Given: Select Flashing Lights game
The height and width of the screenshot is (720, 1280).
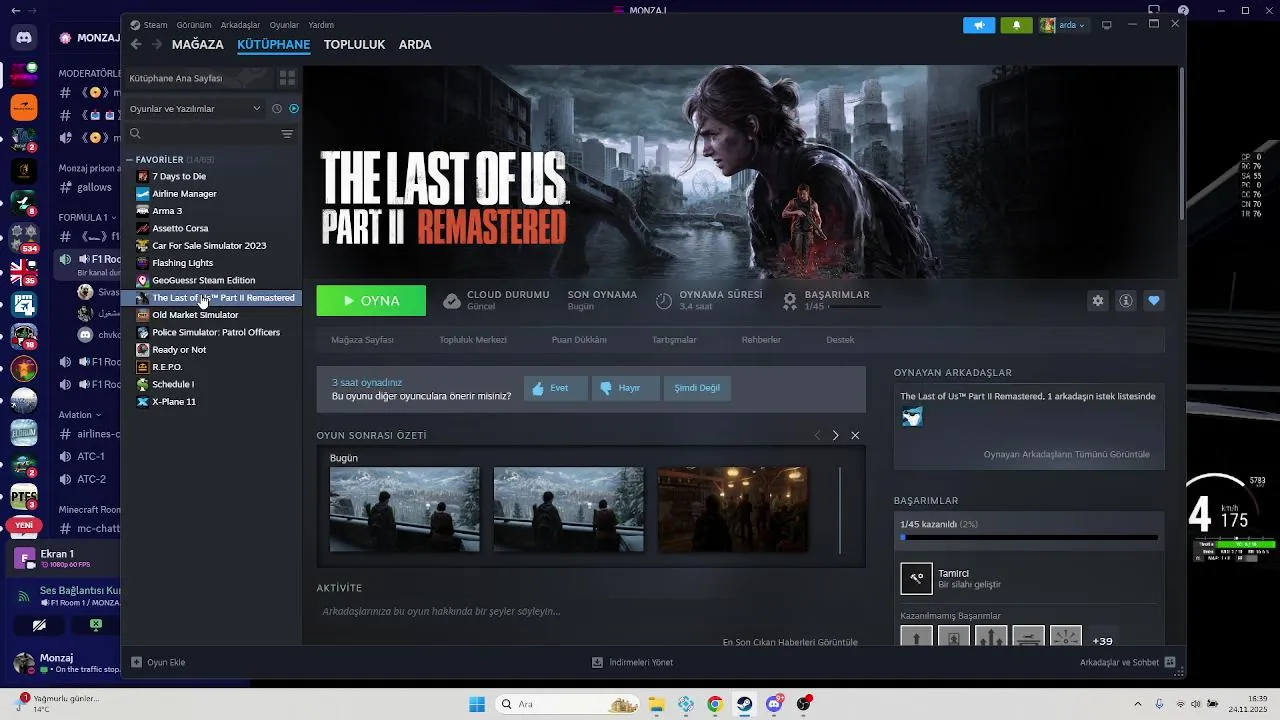Looking at the screenshot, I should coord(182,263).
